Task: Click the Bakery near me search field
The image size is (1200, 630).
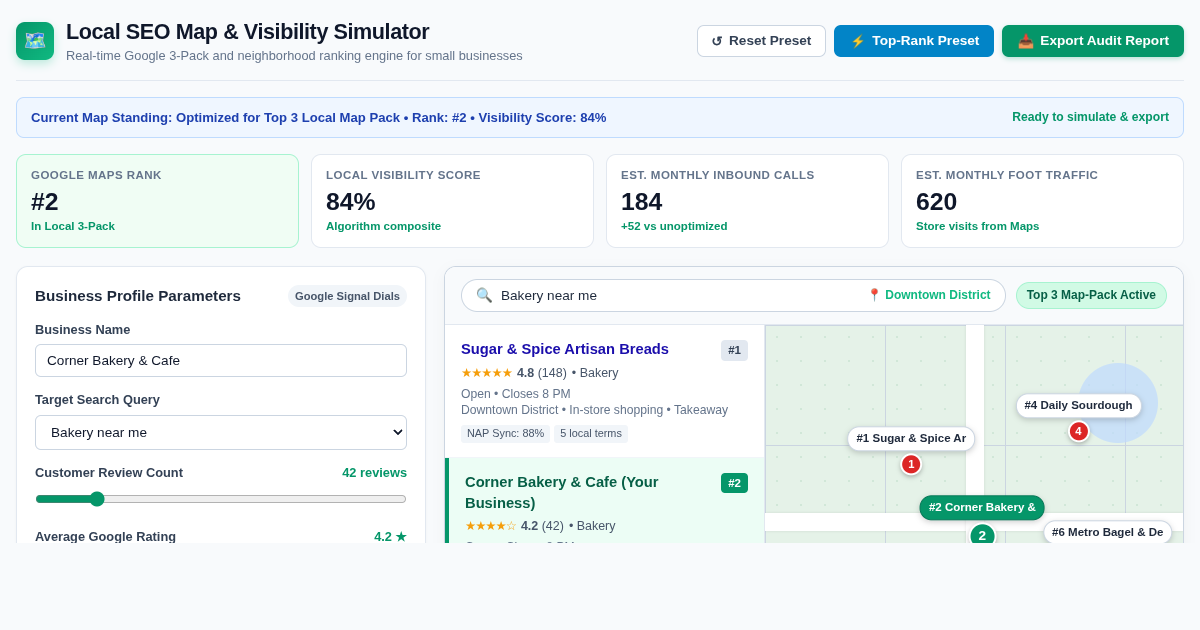Action: tap(733, 295)
